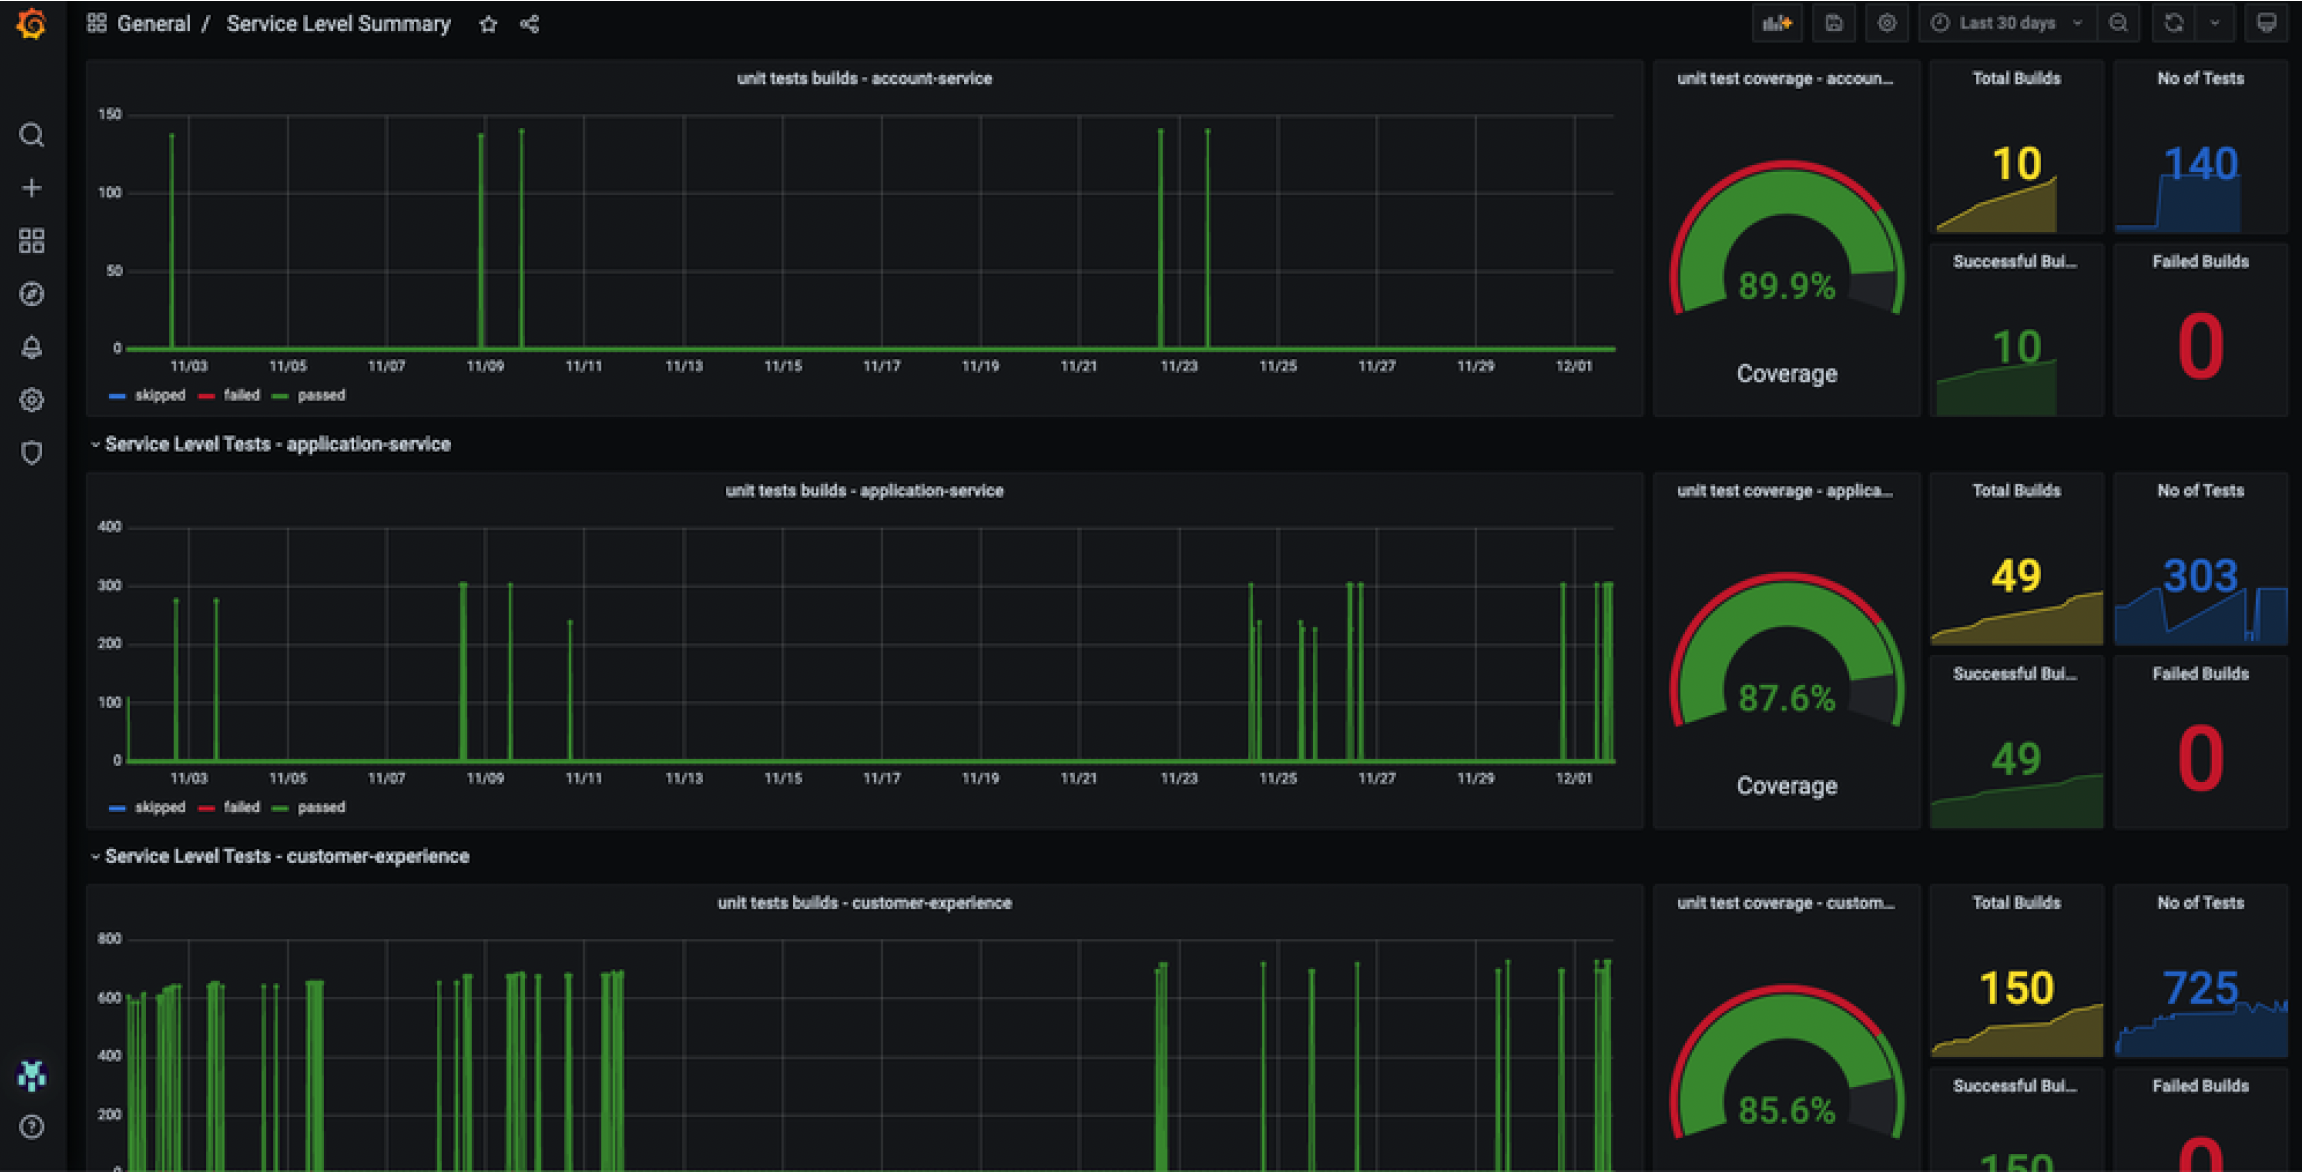Open unit tests builds - account-service panel title
This screenshot has height=1172, width=2302.
click(864, 79)
